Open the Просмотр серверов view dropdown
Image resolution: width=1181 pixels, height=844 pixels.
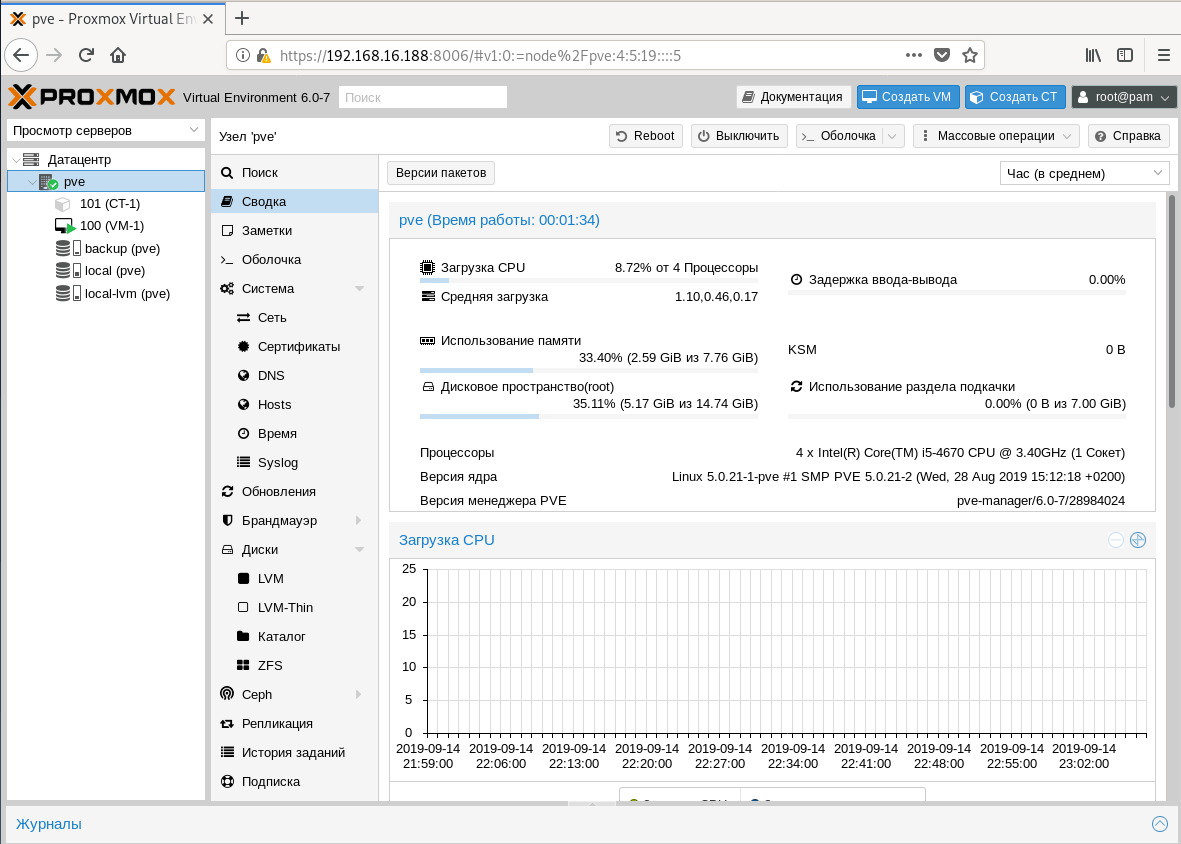point(105,130)
